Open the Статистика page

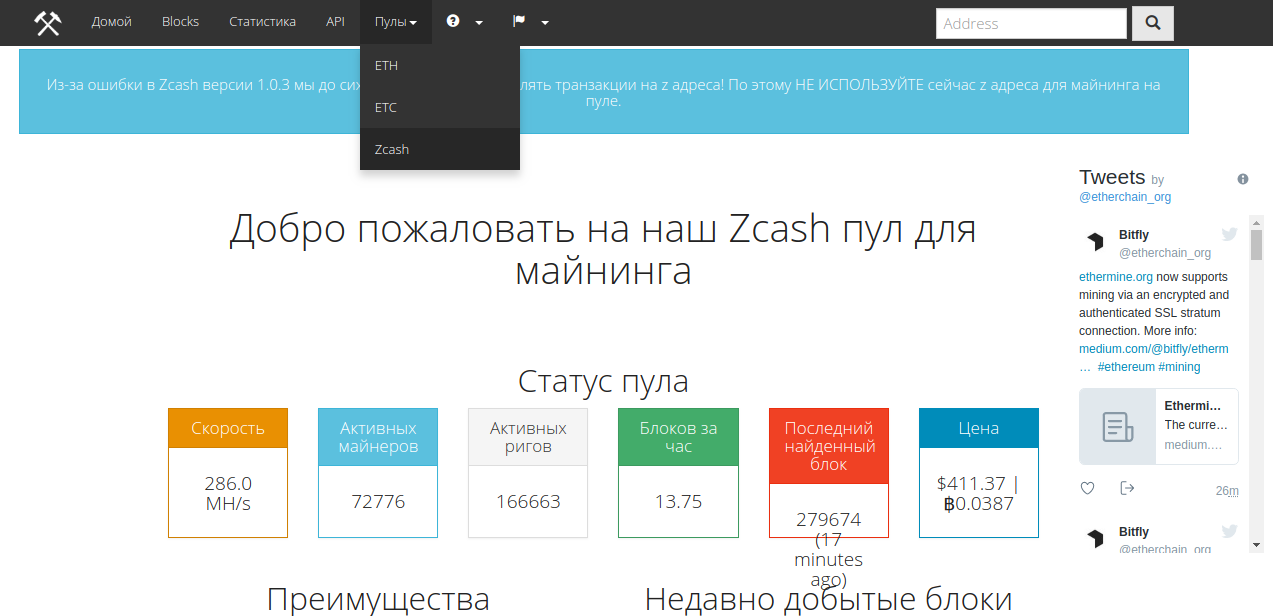click(262, 22)
